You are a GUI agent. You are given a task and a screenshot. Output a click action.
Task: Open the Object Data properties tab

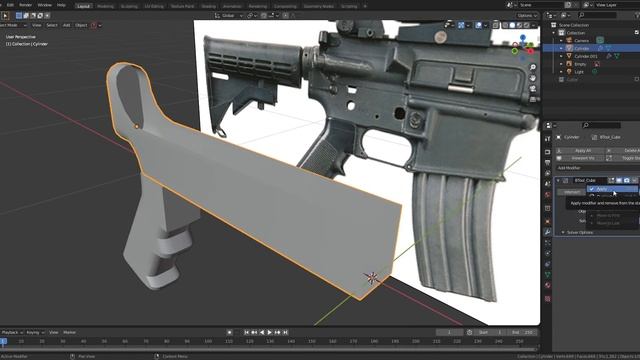pos(547,275)
